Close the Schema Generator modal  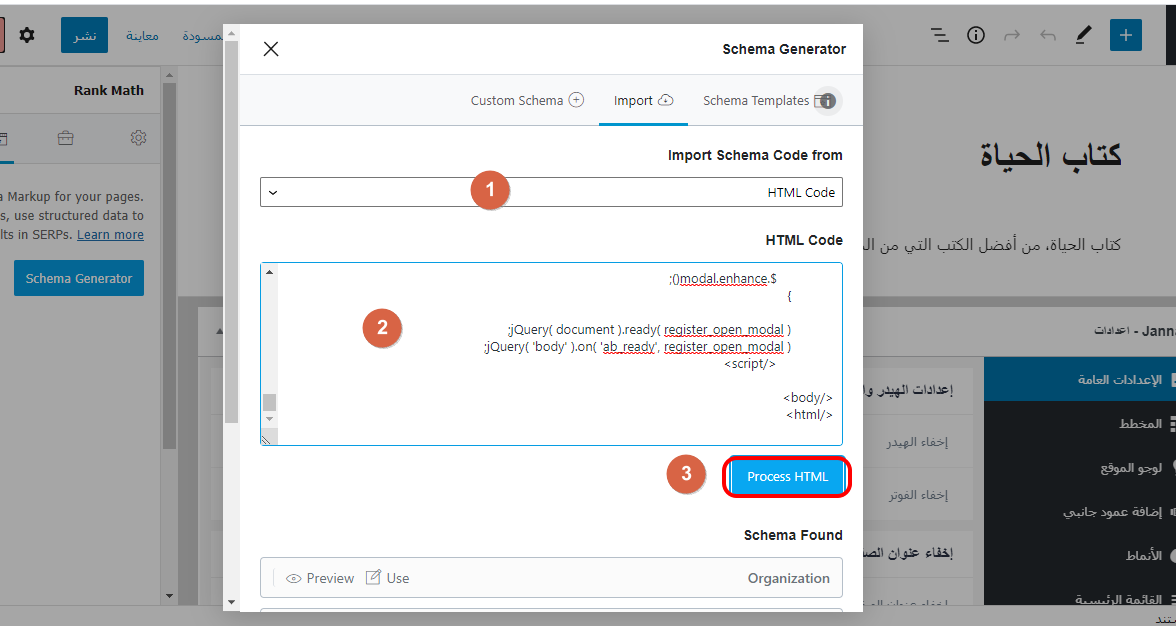click(271, 49)
